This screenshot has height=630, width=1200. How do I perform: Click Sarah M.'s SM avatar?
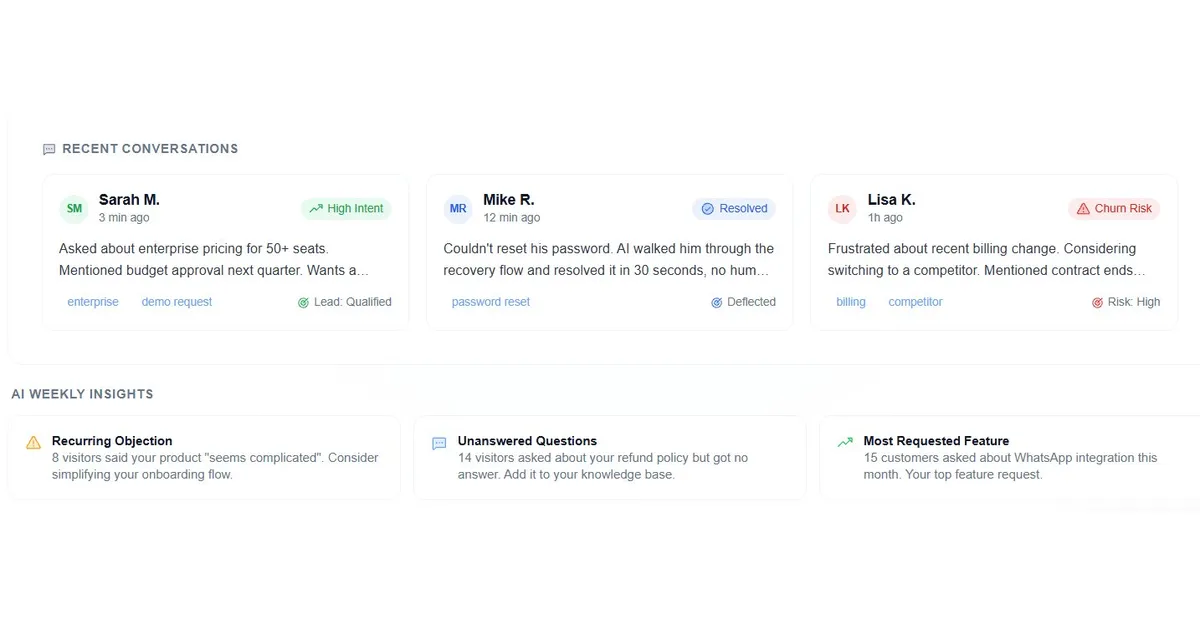[x=74, y=208]
